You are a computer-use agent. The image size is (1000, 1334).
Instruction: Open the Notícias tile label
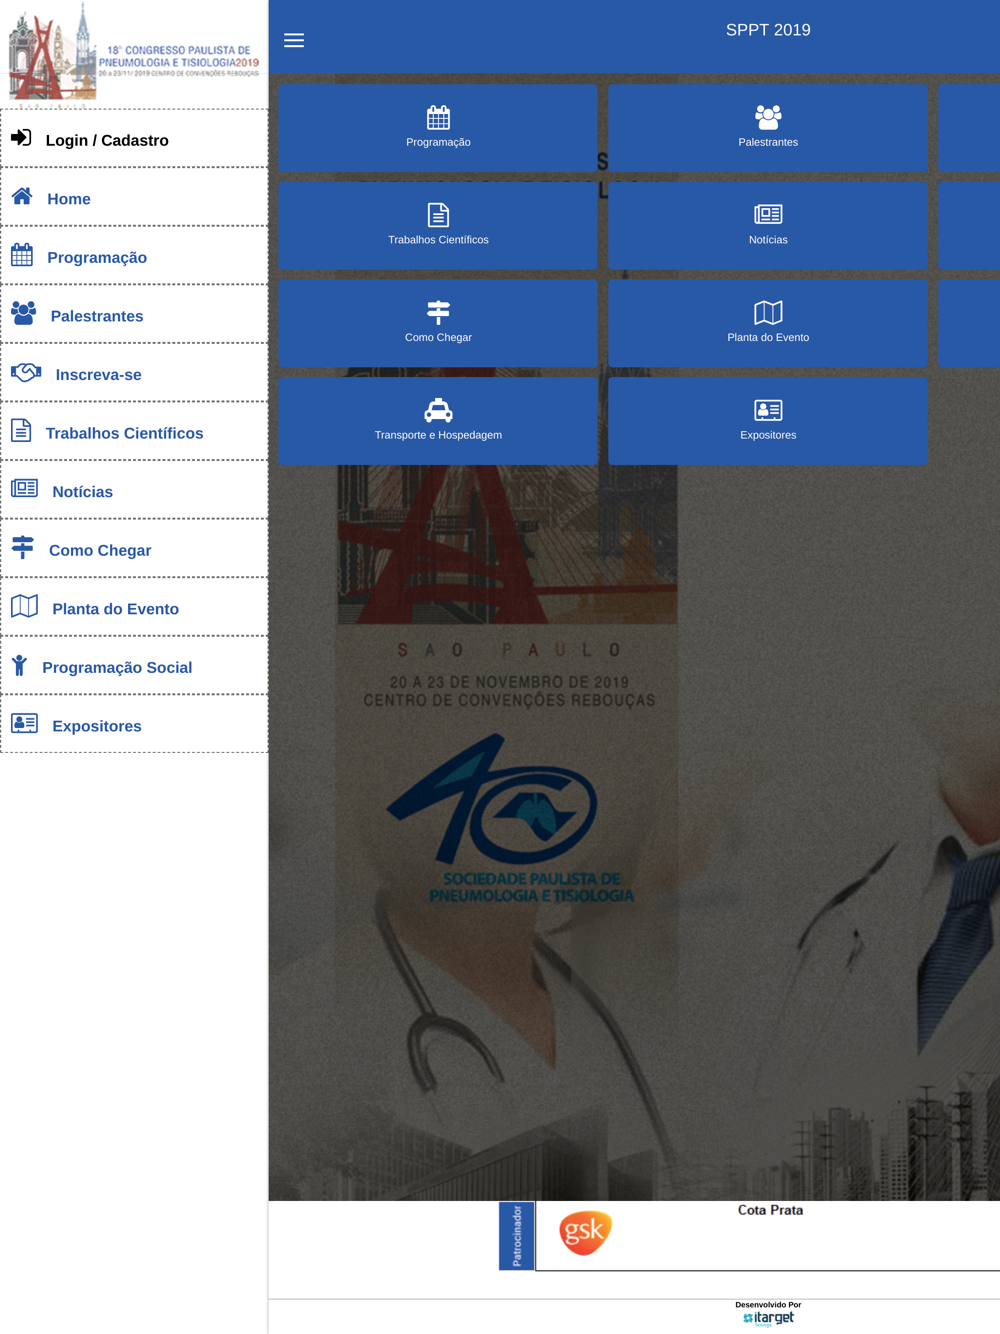(768, 240)
